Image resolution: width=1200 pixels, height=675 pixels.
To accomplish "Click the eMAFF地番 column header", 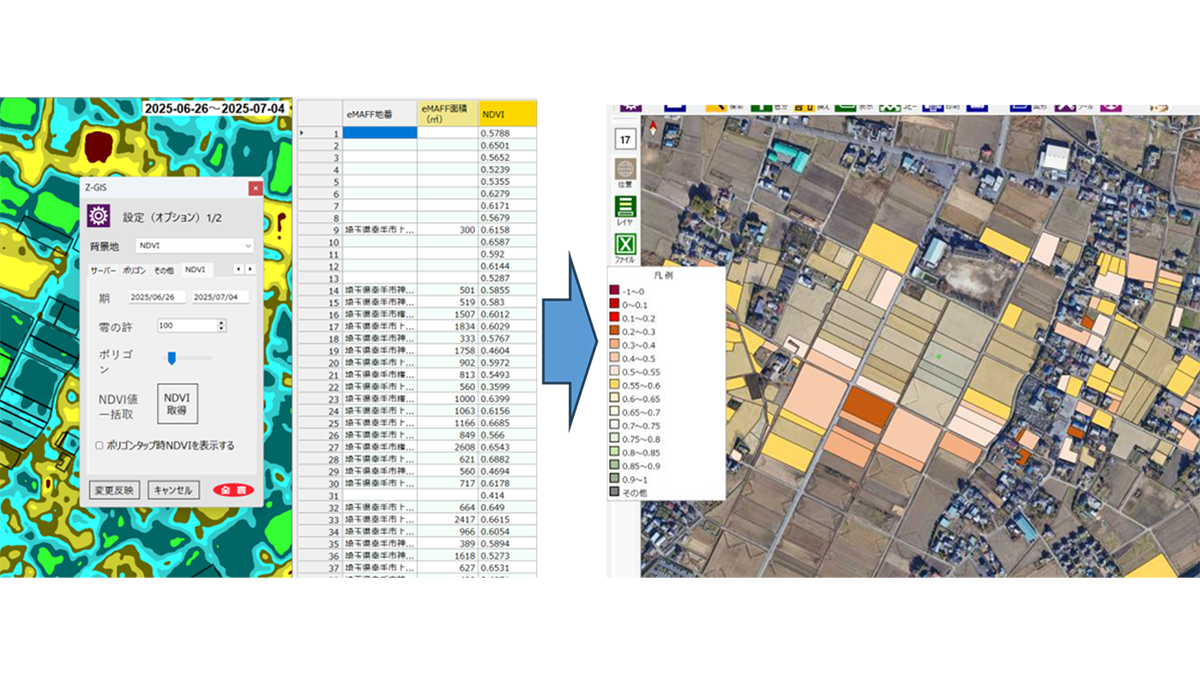I will tap(380, 113).
